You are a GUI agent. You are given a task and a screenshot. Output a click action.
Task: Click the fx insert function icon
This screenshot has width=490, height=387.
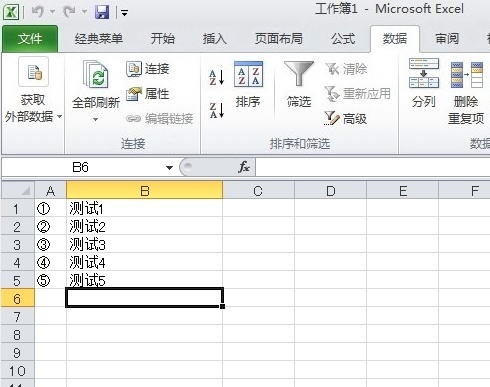coord(244,167)
